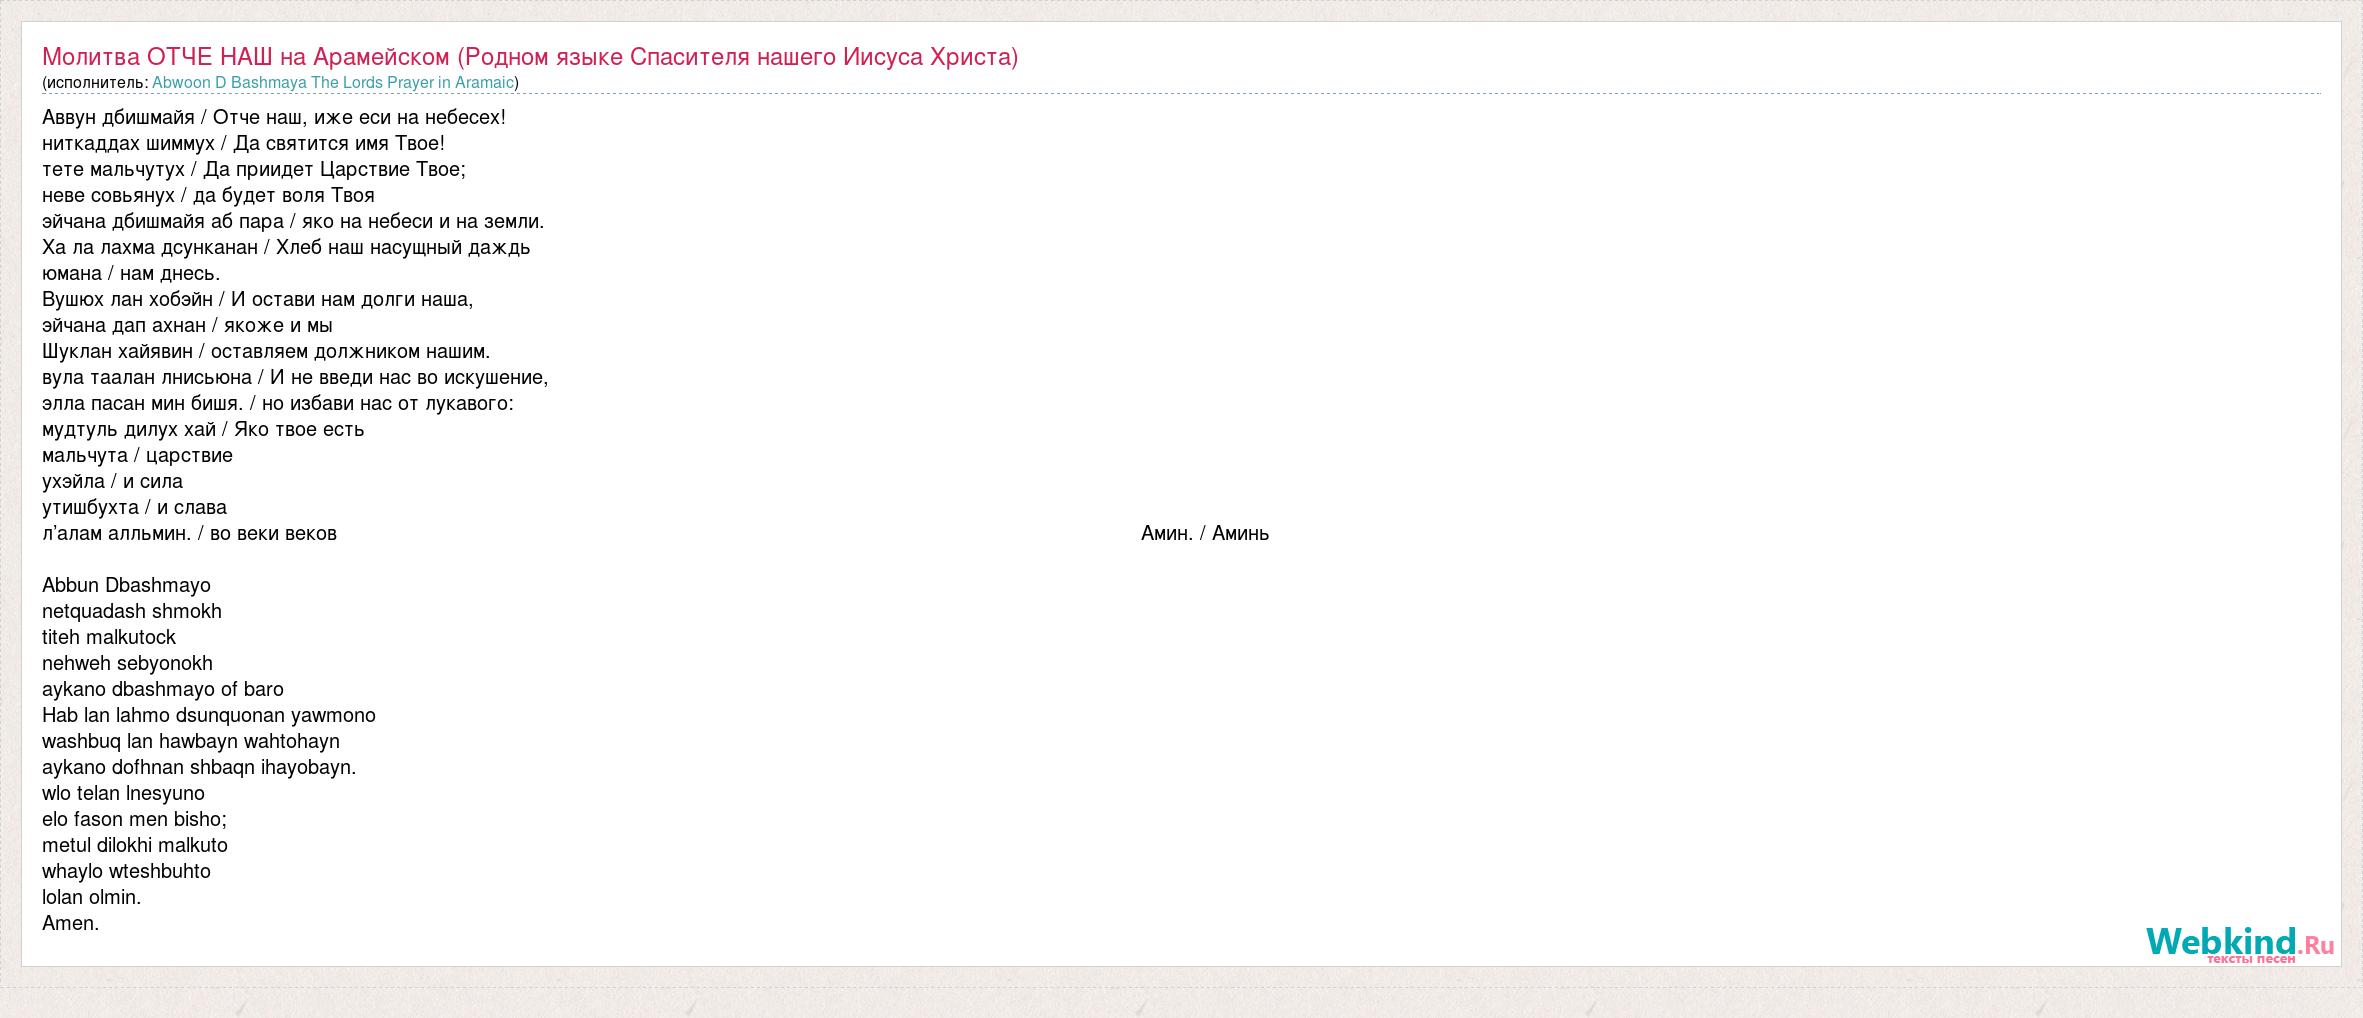Click the title Молитва ОТЧЕ НАШ на Арамейском
2363x1018 pixels.
[529, 57]
